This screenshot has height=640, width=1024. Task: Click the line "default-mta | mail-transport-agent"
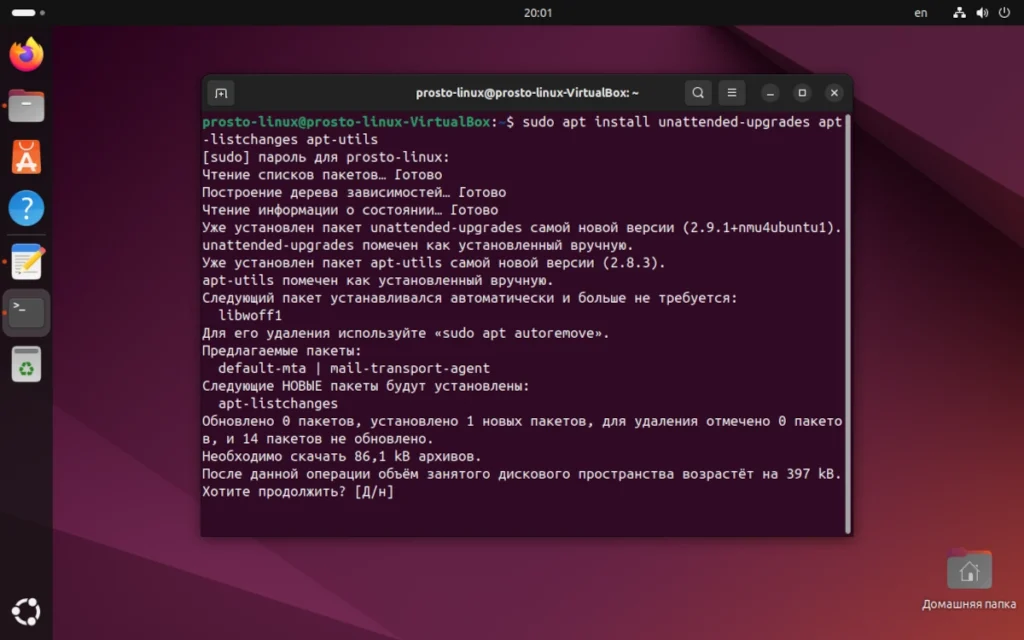click(x=354, y=368)
